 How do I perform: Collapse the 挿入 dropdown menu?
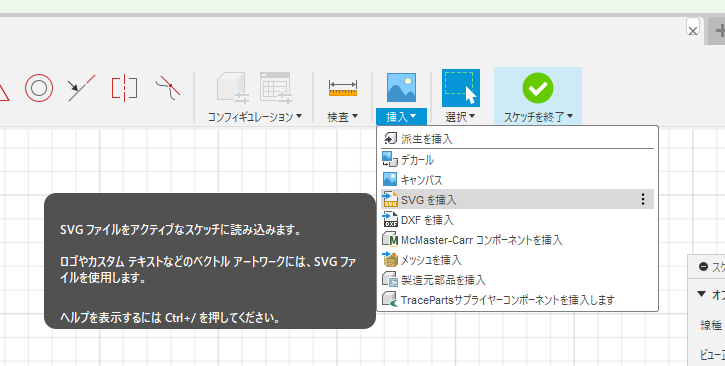click(401, 117)
